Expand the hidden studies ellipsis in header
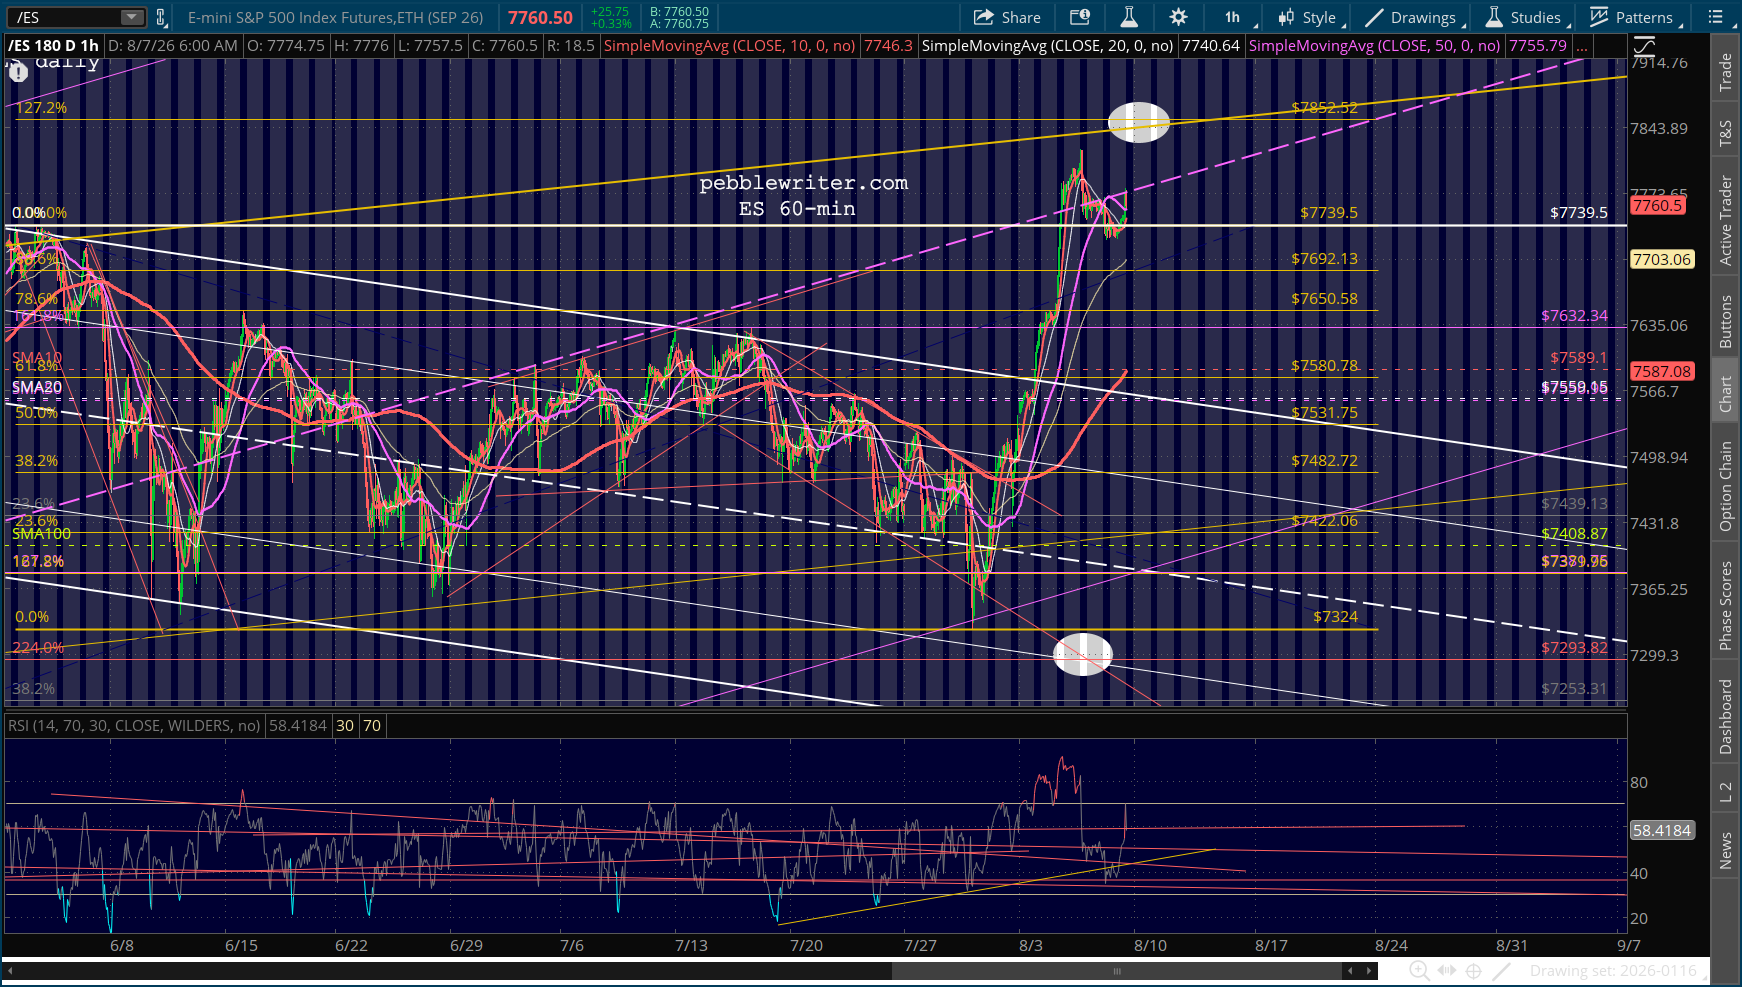Viewport: 1742px width, 987px height. point(1582,46)
